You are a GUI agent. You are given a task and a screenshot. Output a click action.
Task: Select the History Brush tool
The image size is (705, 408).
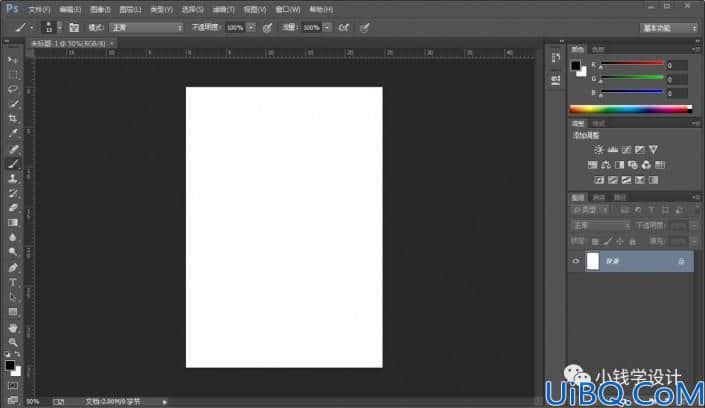(x=13, y=193)
